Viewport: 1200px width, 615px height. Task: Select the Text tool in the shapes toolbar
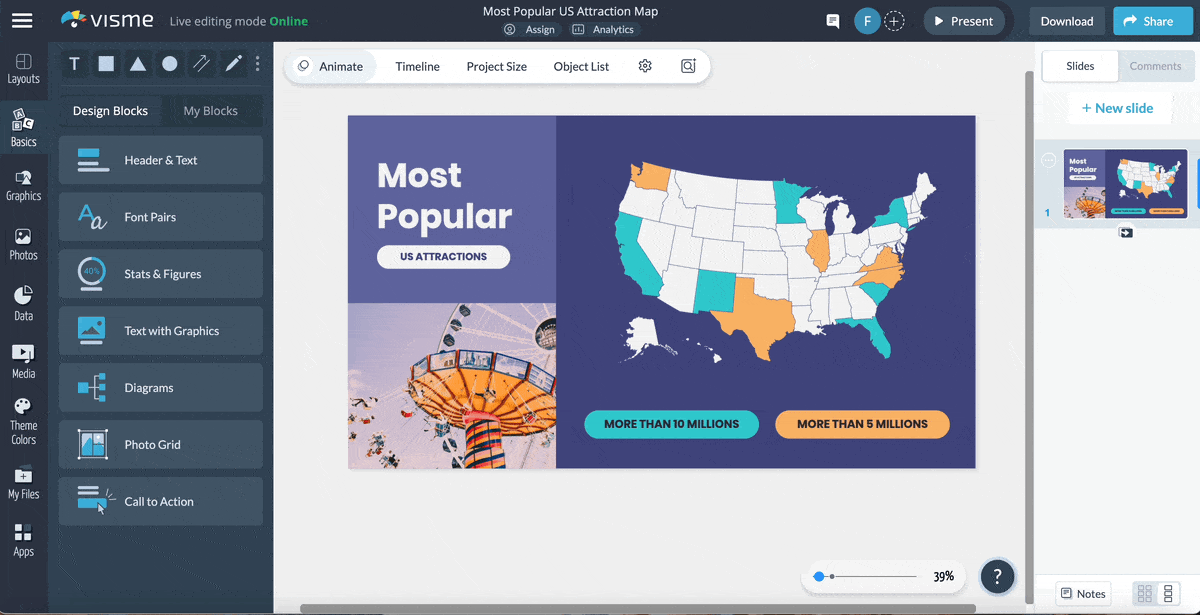pos(74,64)
